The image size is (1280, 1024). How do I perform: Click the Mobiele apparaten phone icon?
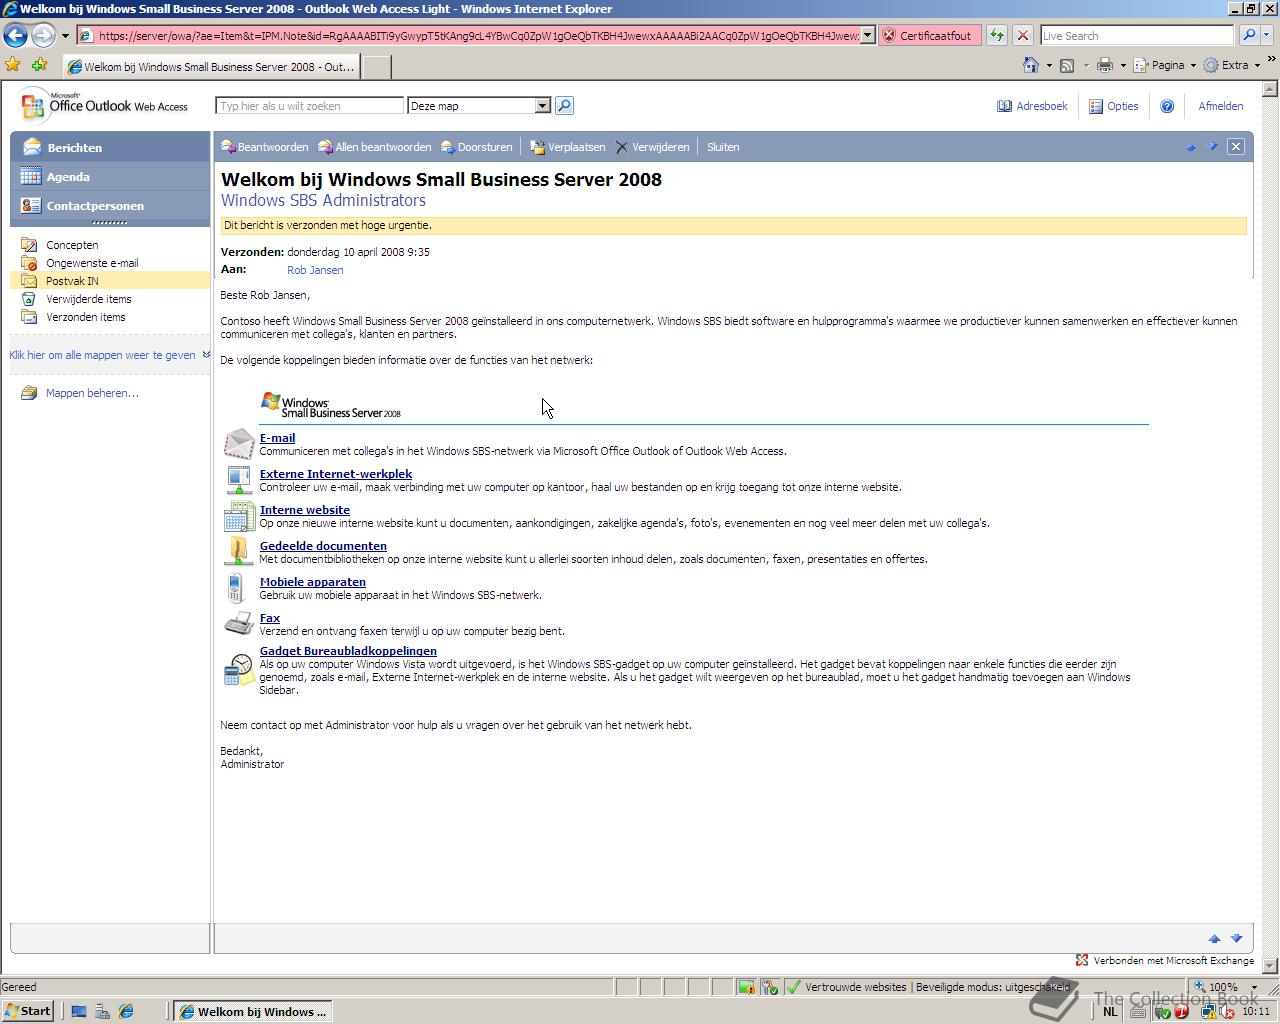click(x=236, y=588)
